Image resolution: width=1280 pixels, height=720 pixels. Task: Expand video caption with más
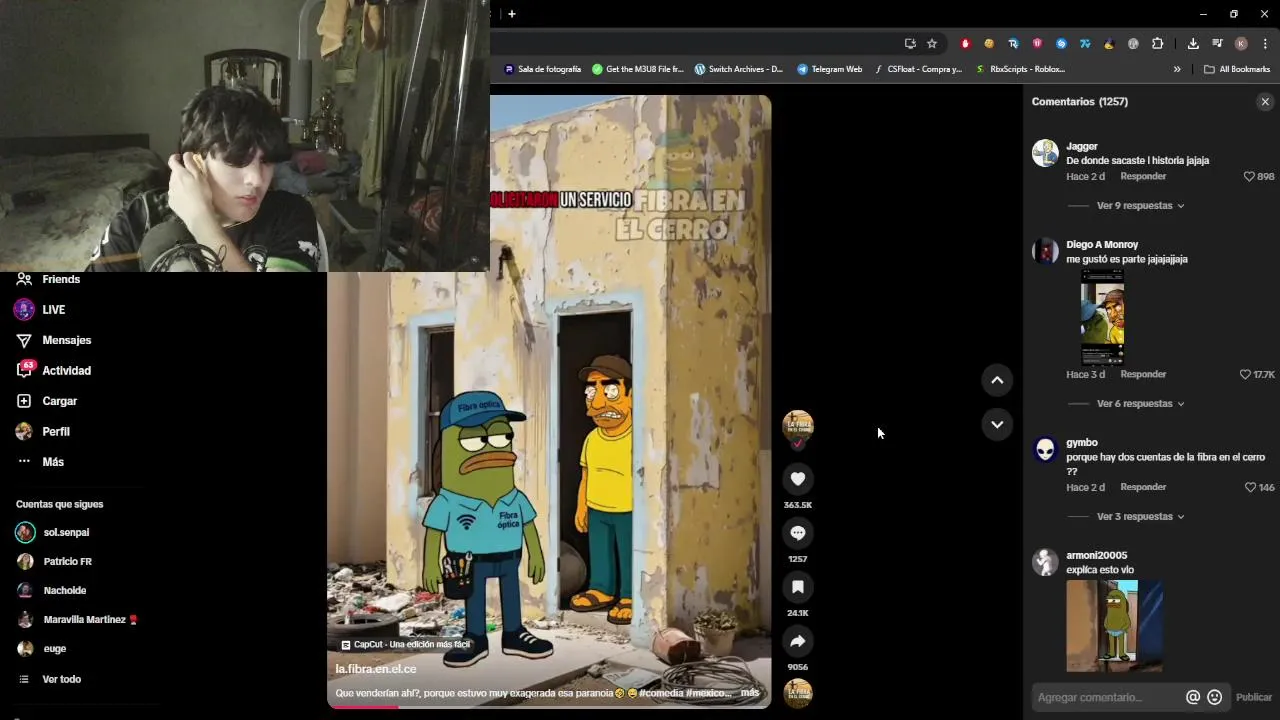(750, 693)
